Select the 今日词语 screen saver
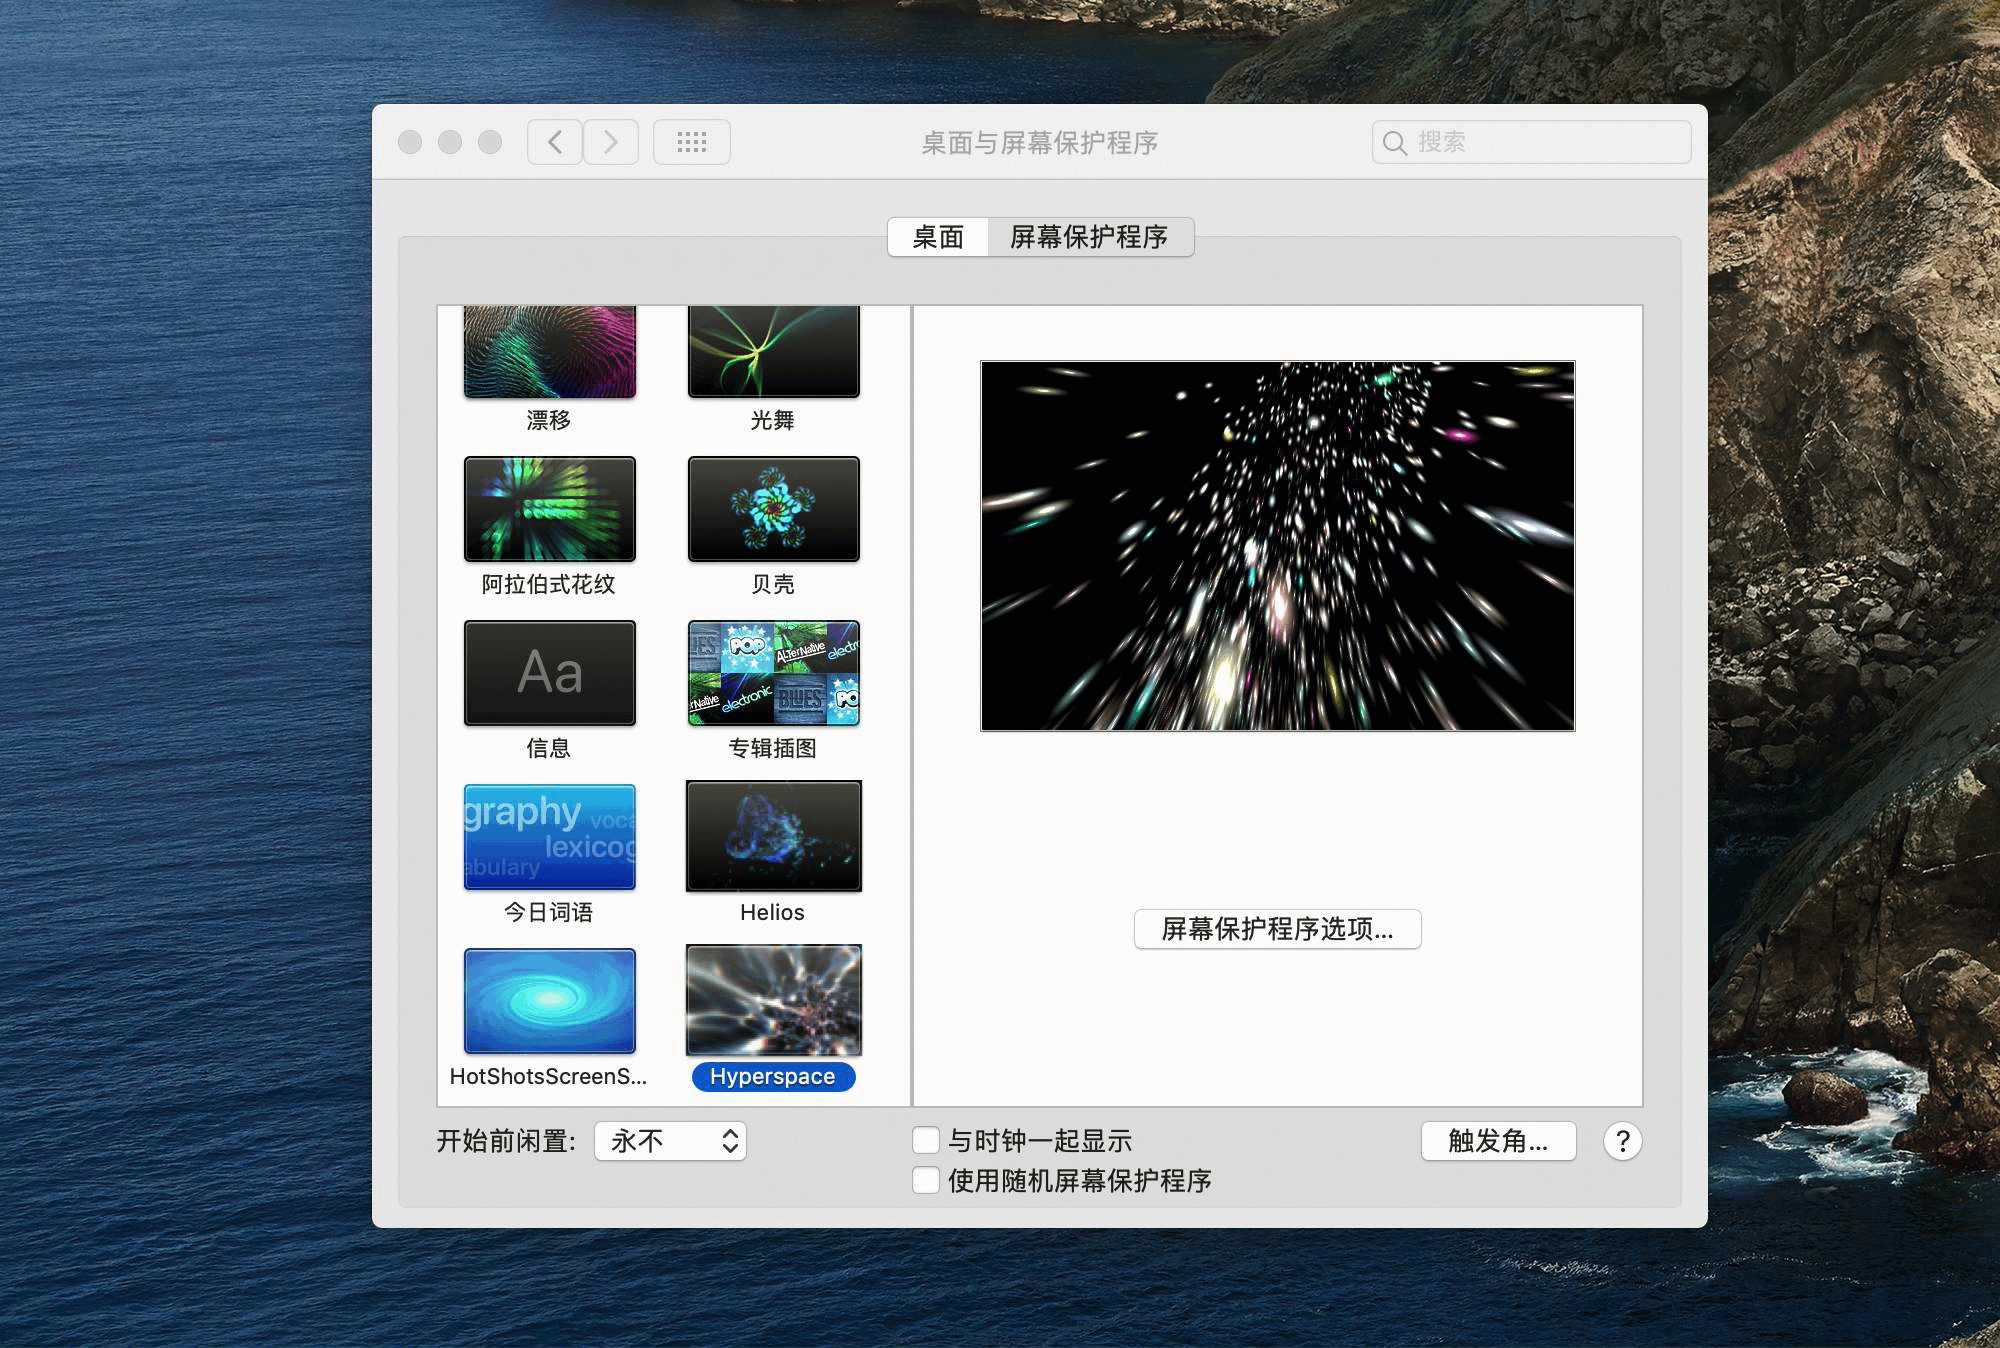The height and width of the screenshot is (1348, 2000). (549, 837)
